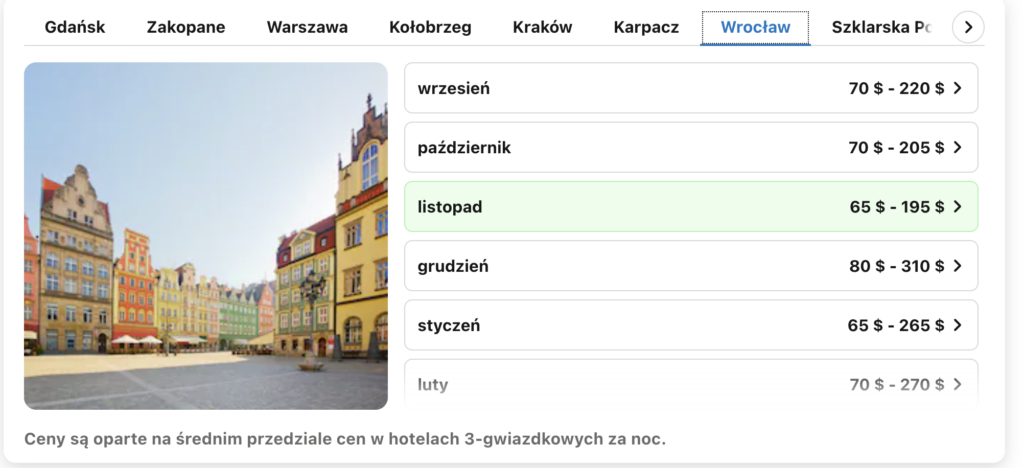This screenshot has width=1024, height=468.
Task: Select the październik 70 $ - 205 $ price
Action: coord(895,148)
